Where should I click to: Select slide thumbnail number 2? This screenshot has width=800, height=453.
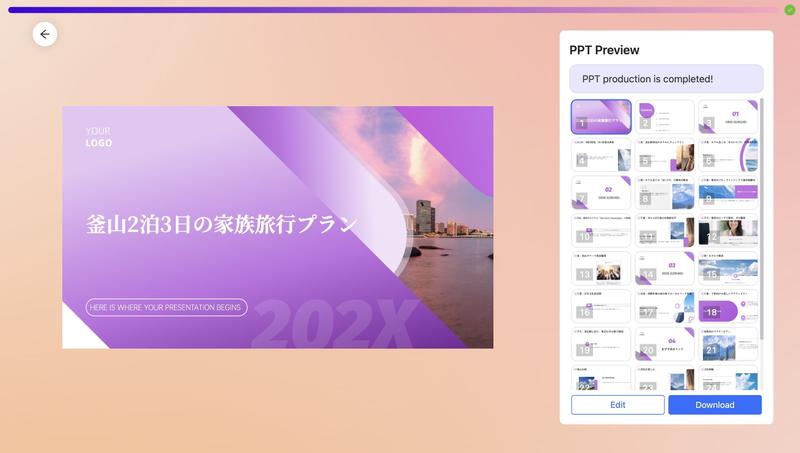tap(665, 116)
